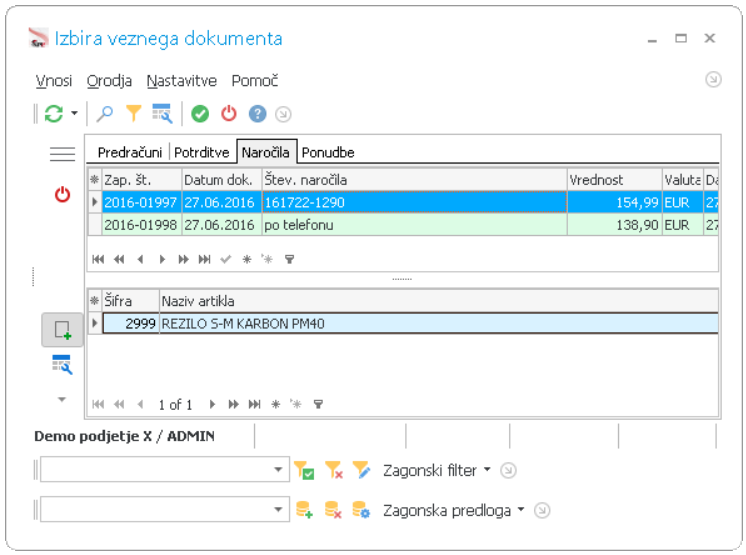Click table search icon in left sidebar
The height and width of the screenshot is (555, 746).
pos(62,364)
